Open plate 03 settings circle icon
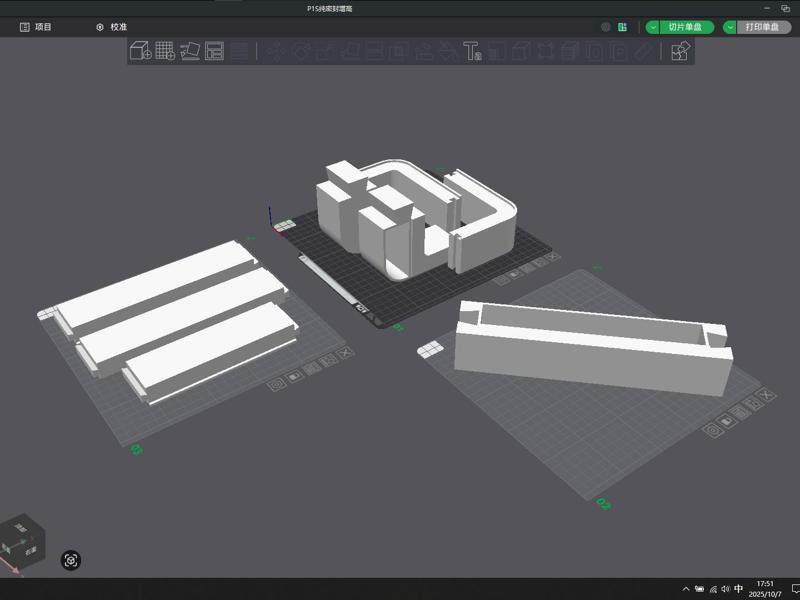Screen dimensions: 800x600 click(x=277, y=385)
